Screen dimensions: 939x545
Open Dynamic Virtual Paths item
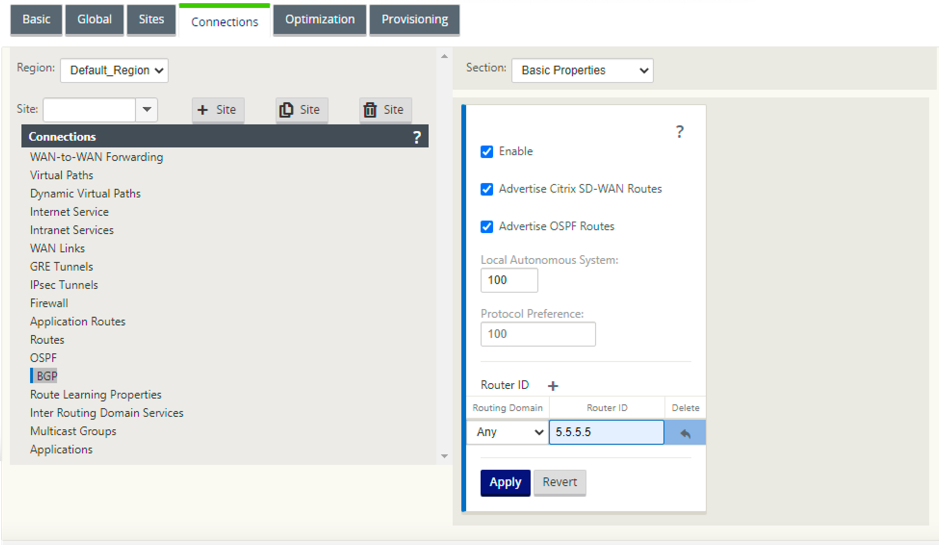[85, 194]
